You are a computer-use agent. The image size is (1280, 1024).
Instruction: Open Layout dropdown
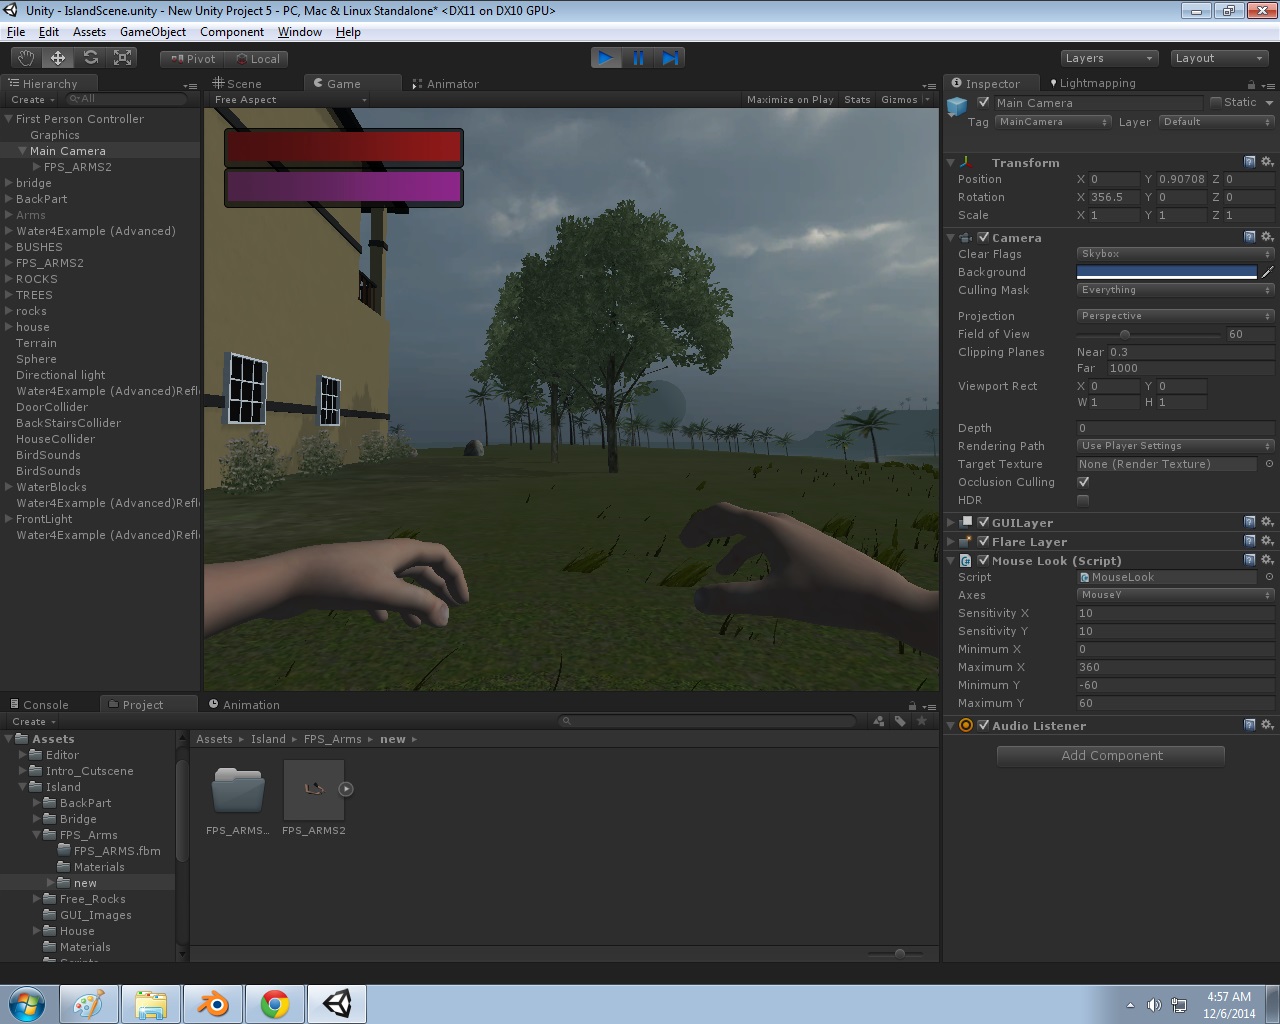pos(1219,58)
